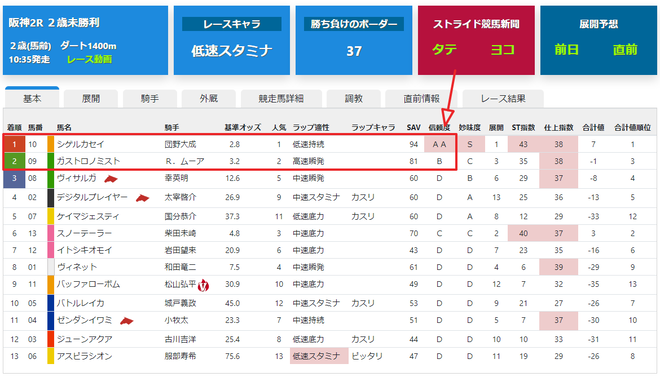Click horse name ケイマジェスティ
The height and width of the screenshot is (377, 660).
(x=88, y=217)
